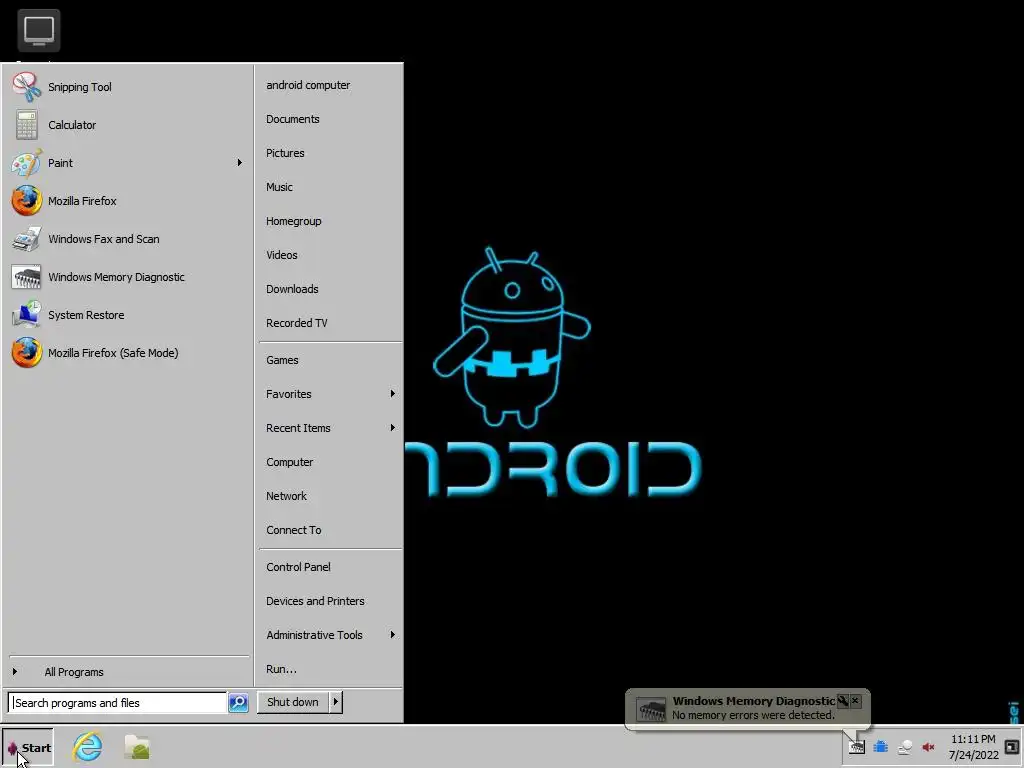Viewport: 1024px width, 768px height.
Task: Open the Videos library
Action: point(281,255)
